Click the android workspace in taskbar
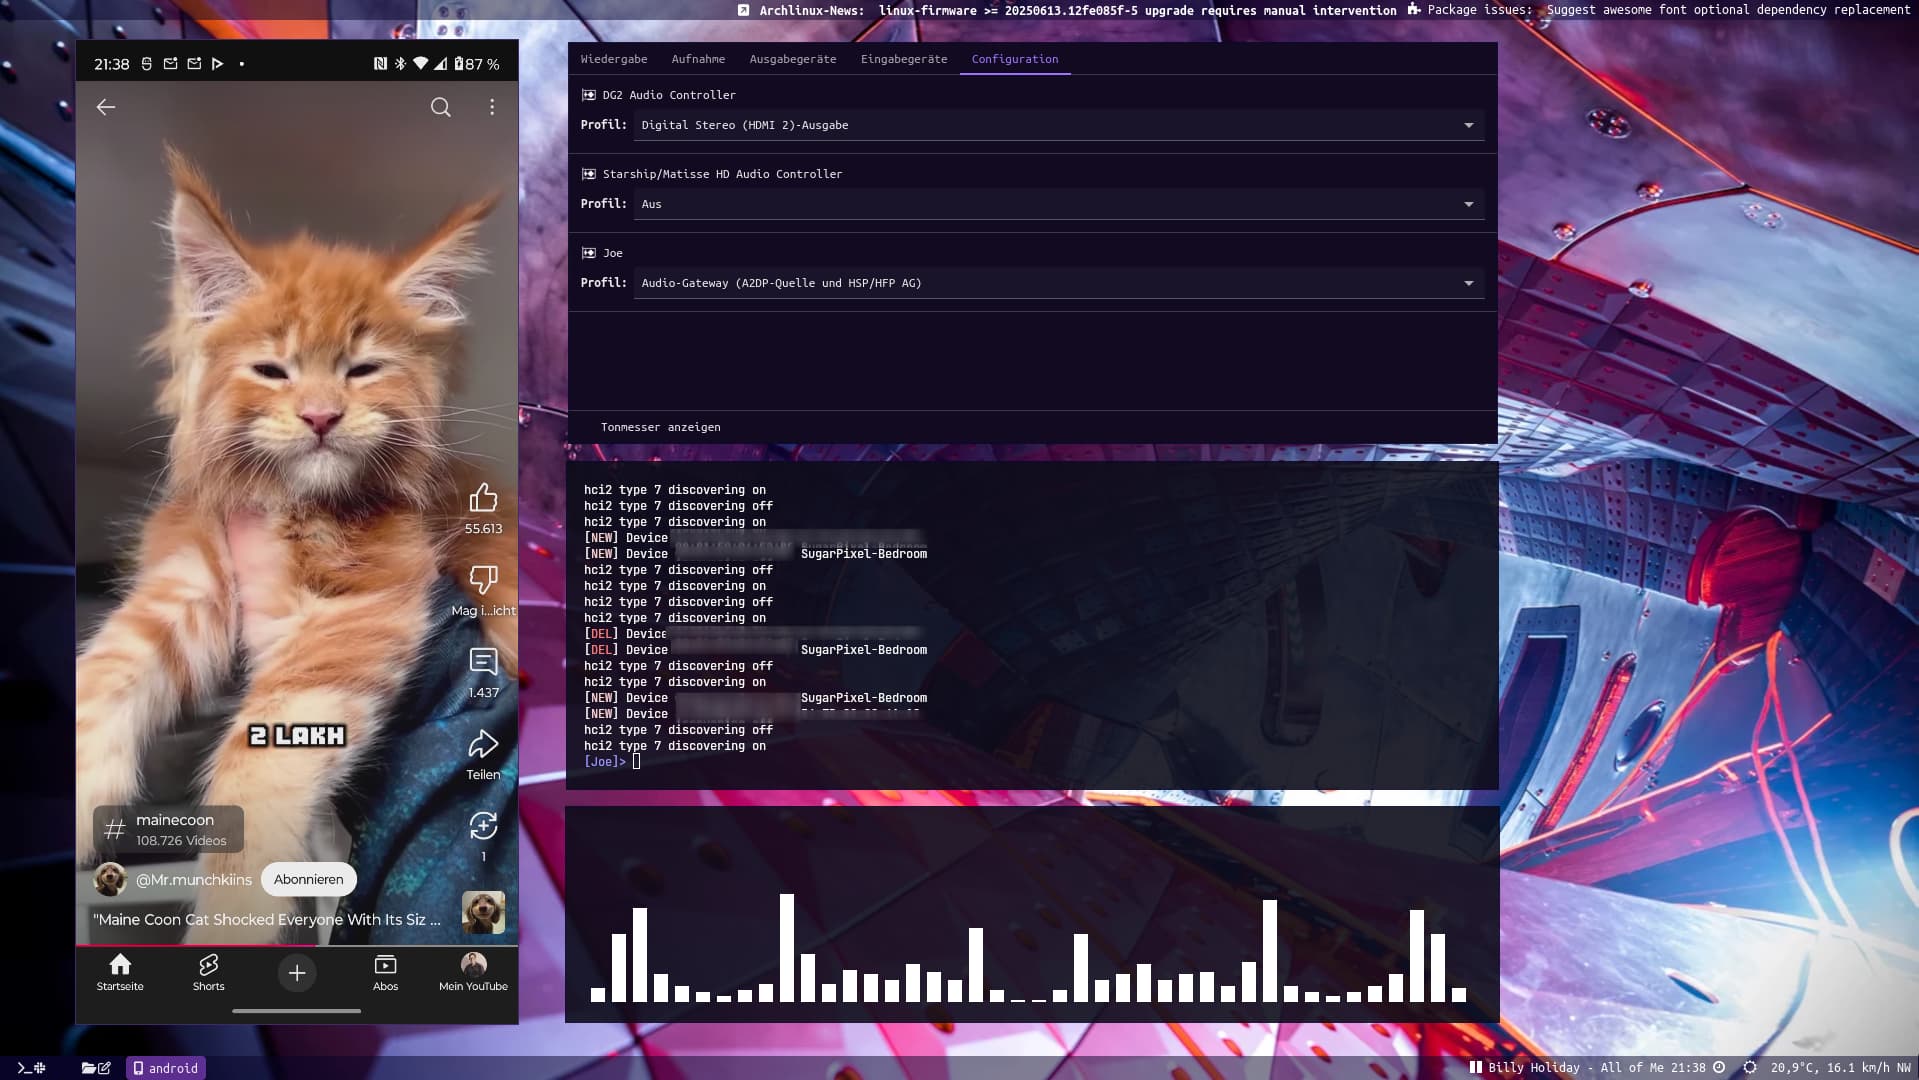The image size is (1919, 1080). (166, 1068)
